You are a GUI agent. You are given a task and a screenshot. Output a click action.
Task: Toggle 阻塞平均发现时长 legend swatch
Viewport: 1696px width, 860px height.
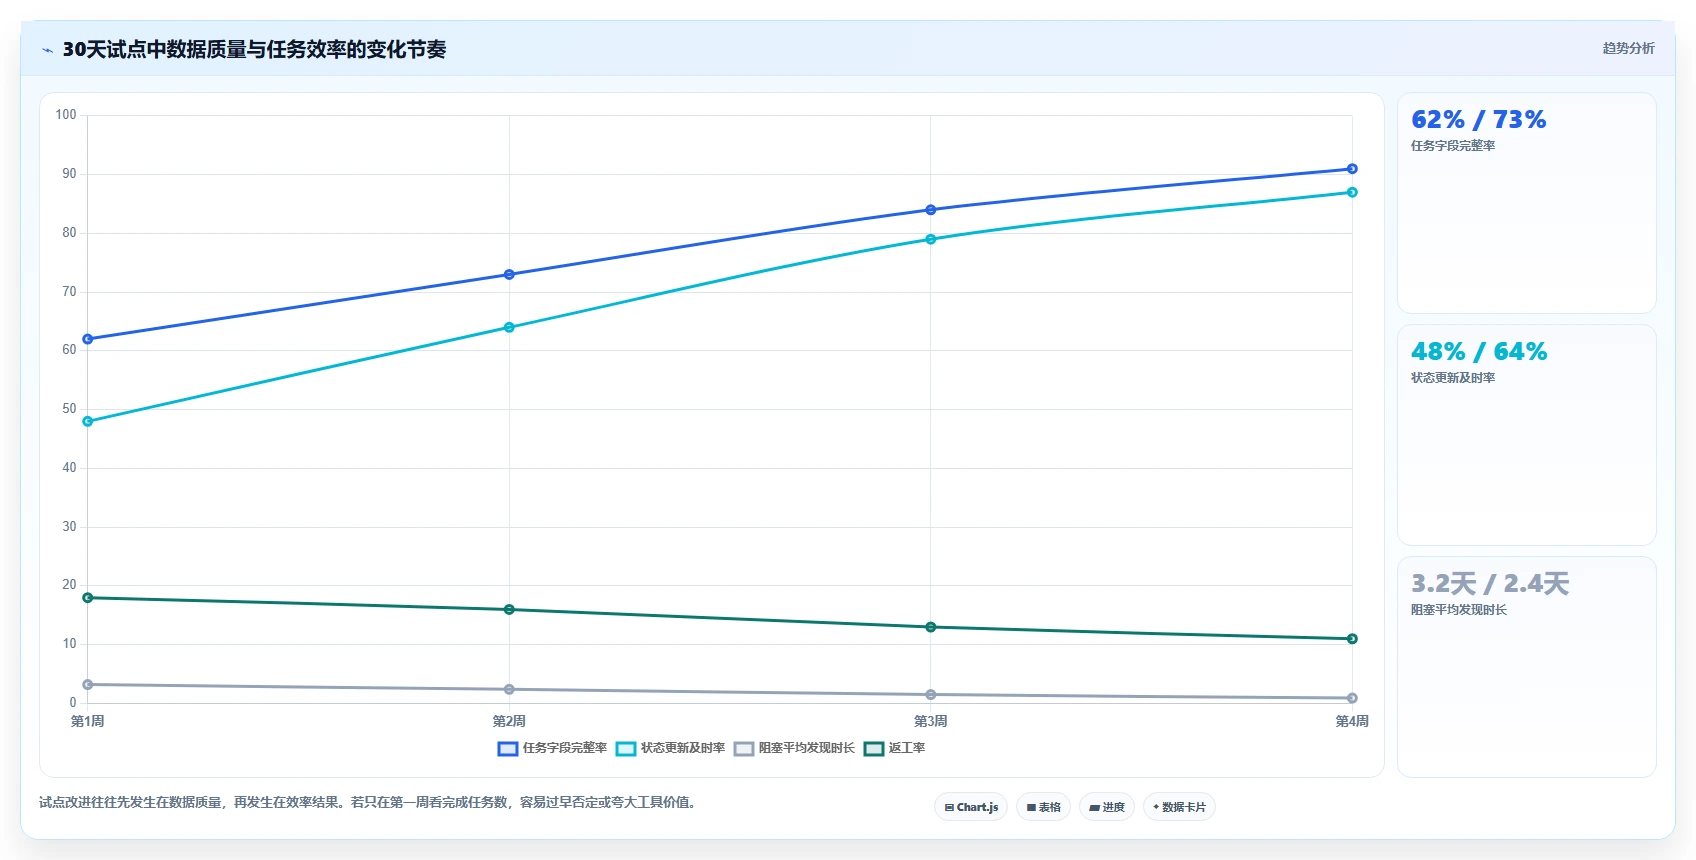click(744, 749)
